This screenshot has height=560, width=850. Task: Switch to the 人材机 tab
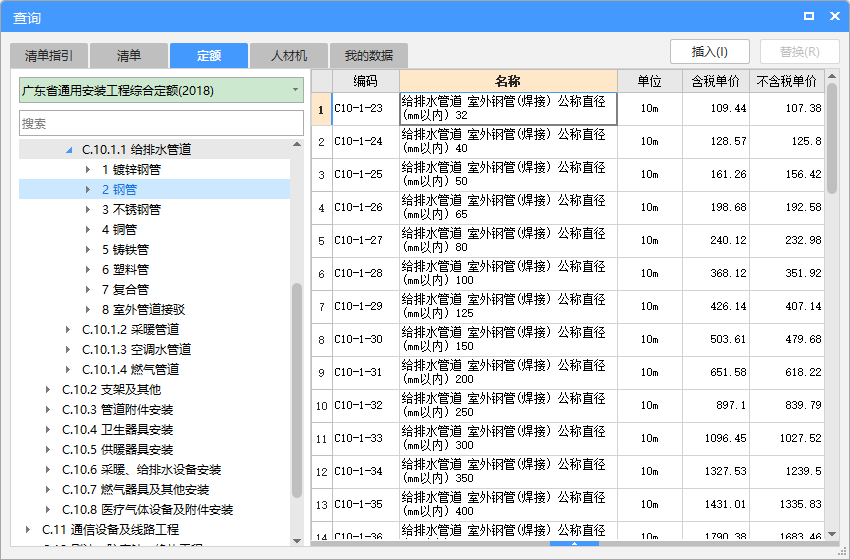[289, 55]
